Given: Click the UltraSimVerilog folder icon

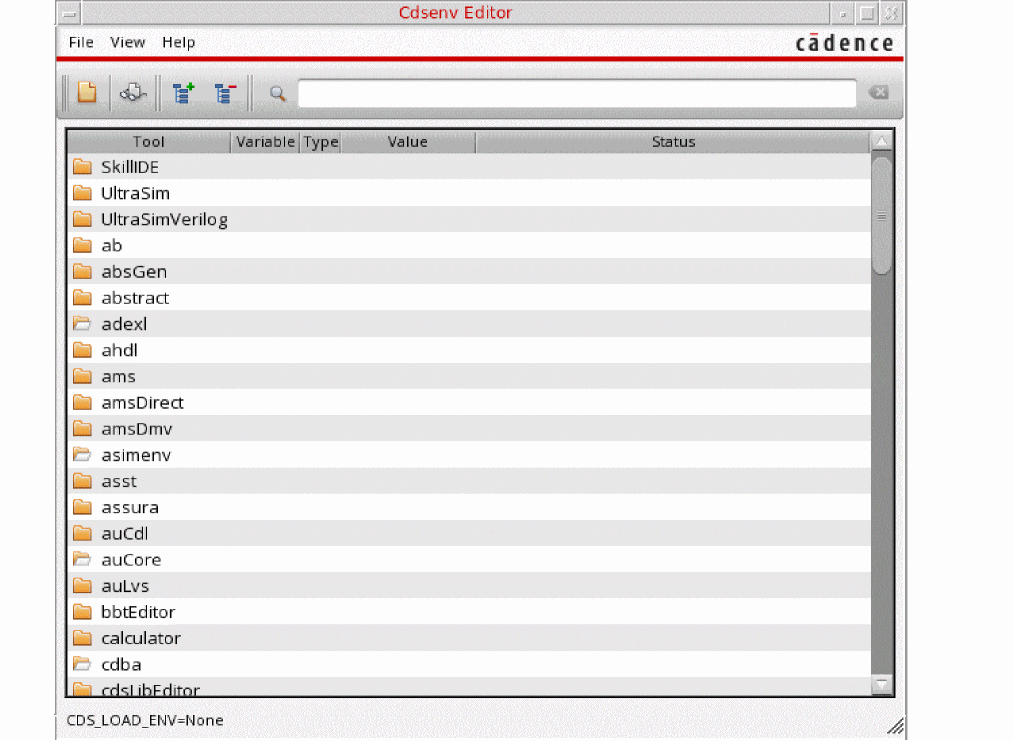Looking at the screenshot, I should pos(82,219).
